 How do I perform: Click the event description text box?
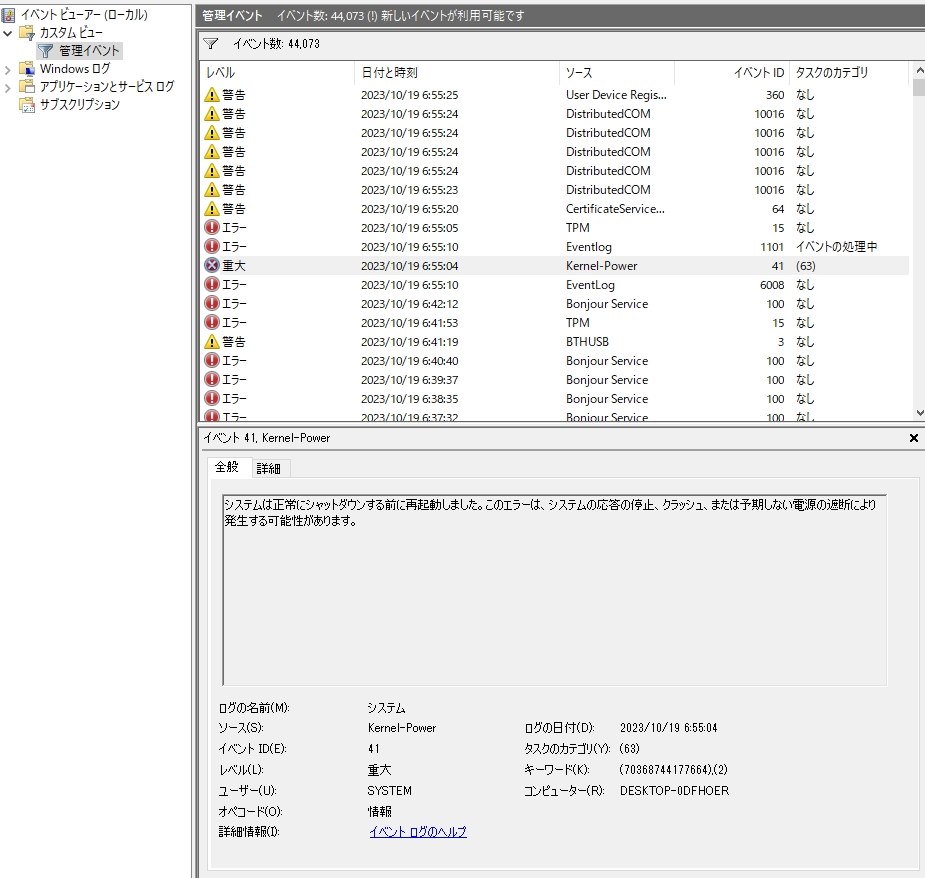coord(555,590)
